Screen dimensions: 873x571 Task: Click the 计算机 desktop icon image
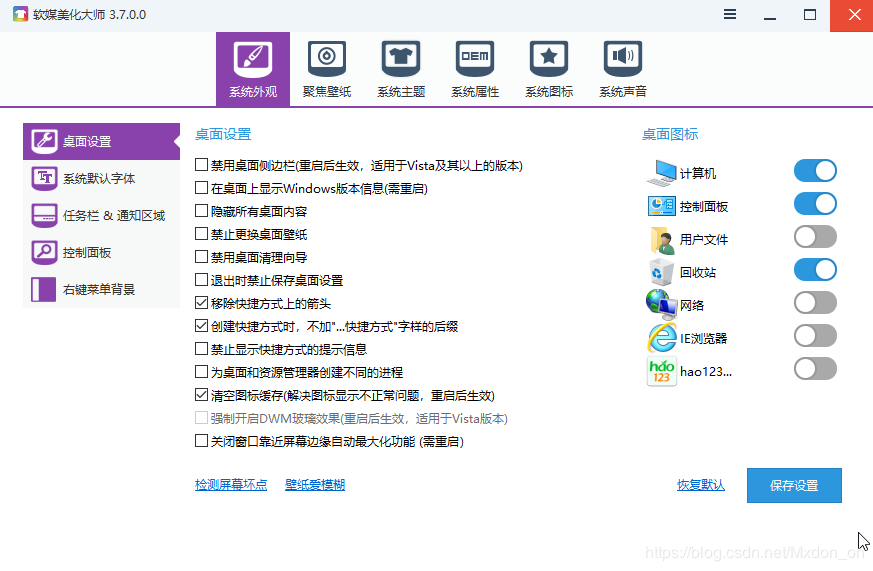(661, 173)
